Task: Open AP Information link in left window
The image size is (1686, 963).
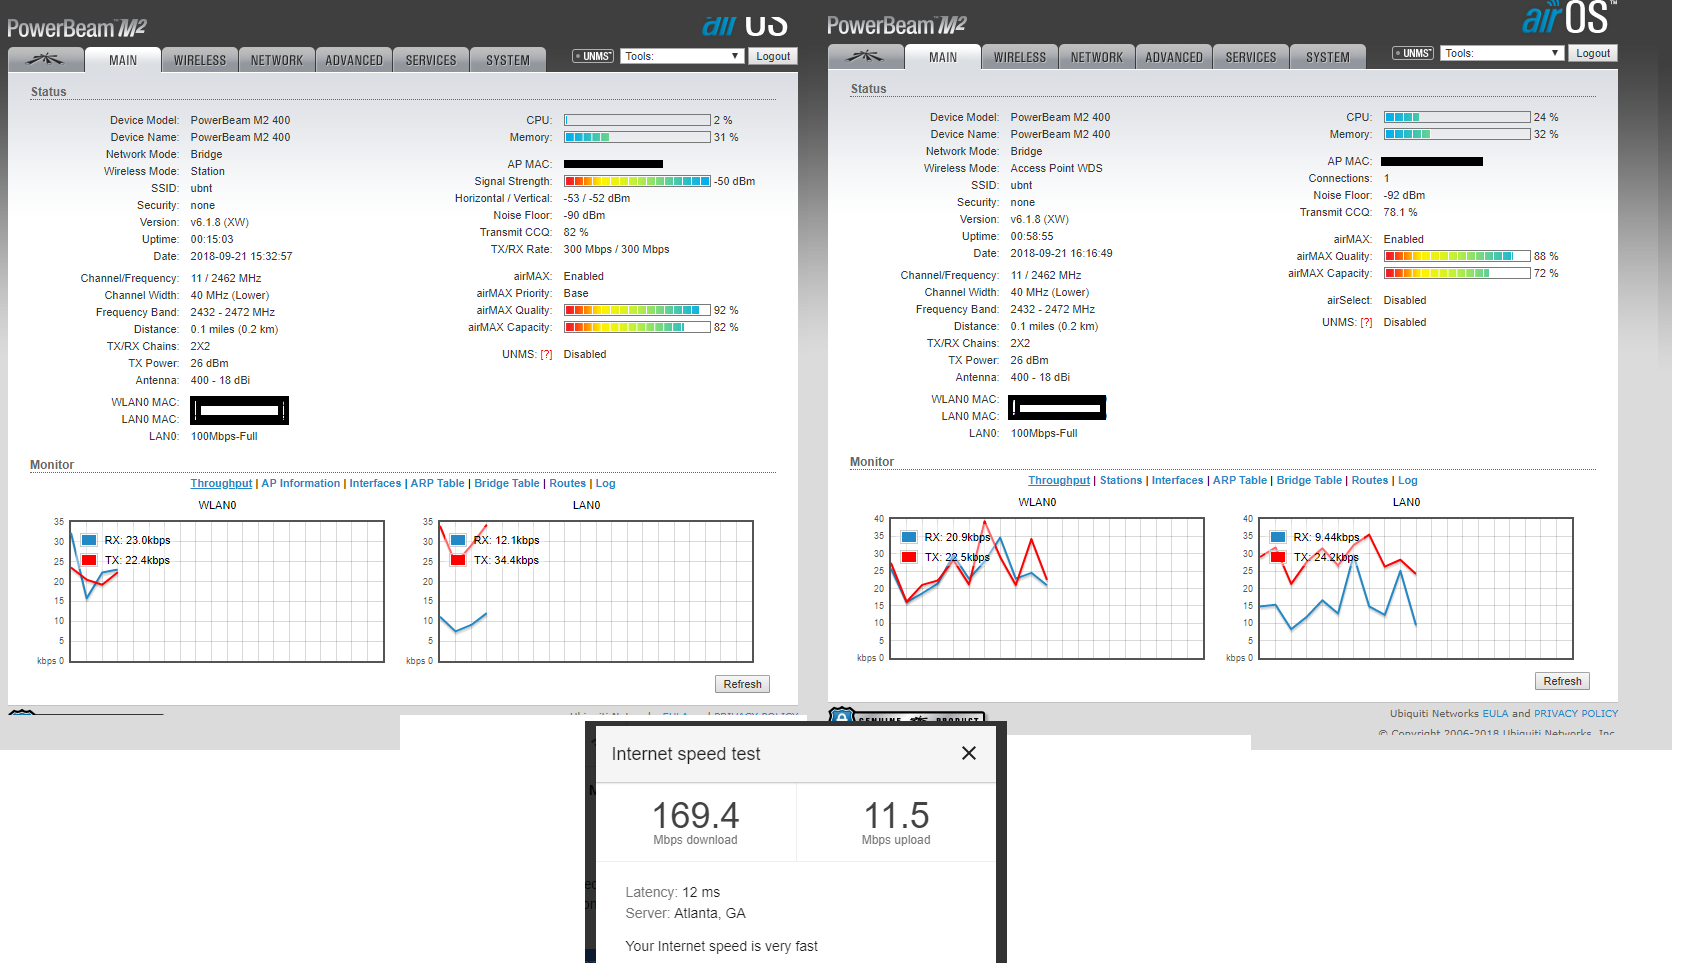Action: [x=301, y=483]
